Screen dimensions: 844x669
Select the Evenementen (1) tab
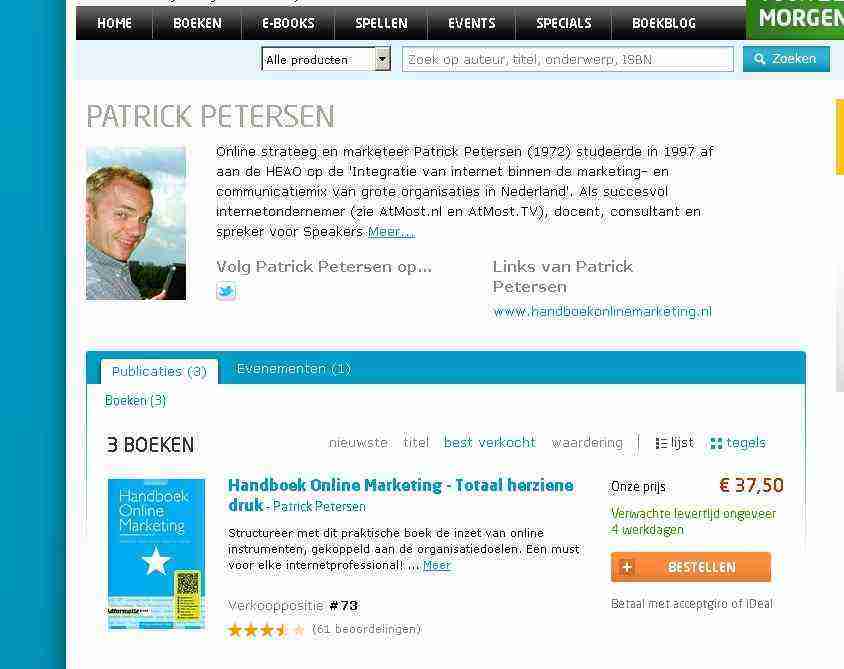point(294,369)
